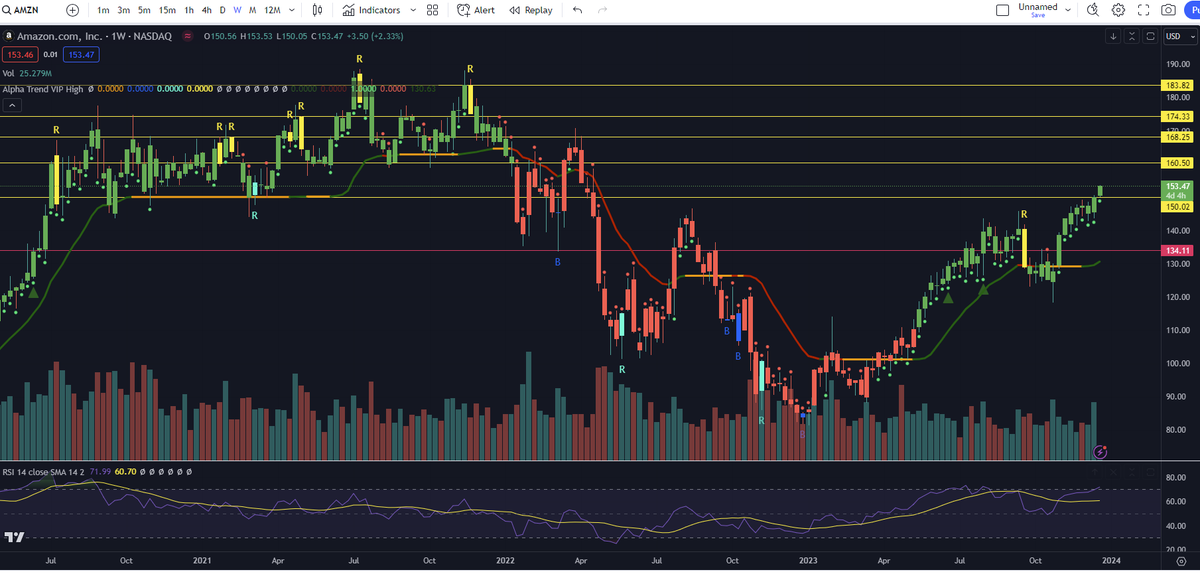Switch to the 5m timeframe
1200x574 pixels.
coord(144,10)
